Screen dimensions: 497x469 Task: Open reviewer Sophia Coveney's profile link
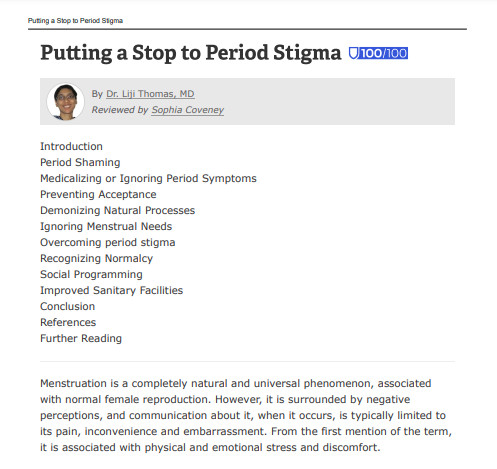pos(188,110)
